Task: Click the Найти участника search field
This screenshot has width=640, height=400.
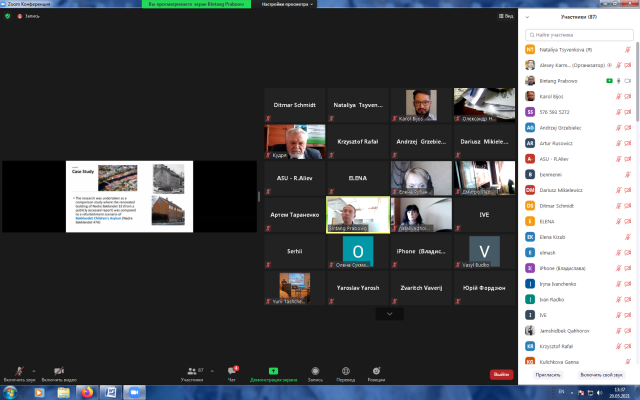Action: (x=579, y=35)
